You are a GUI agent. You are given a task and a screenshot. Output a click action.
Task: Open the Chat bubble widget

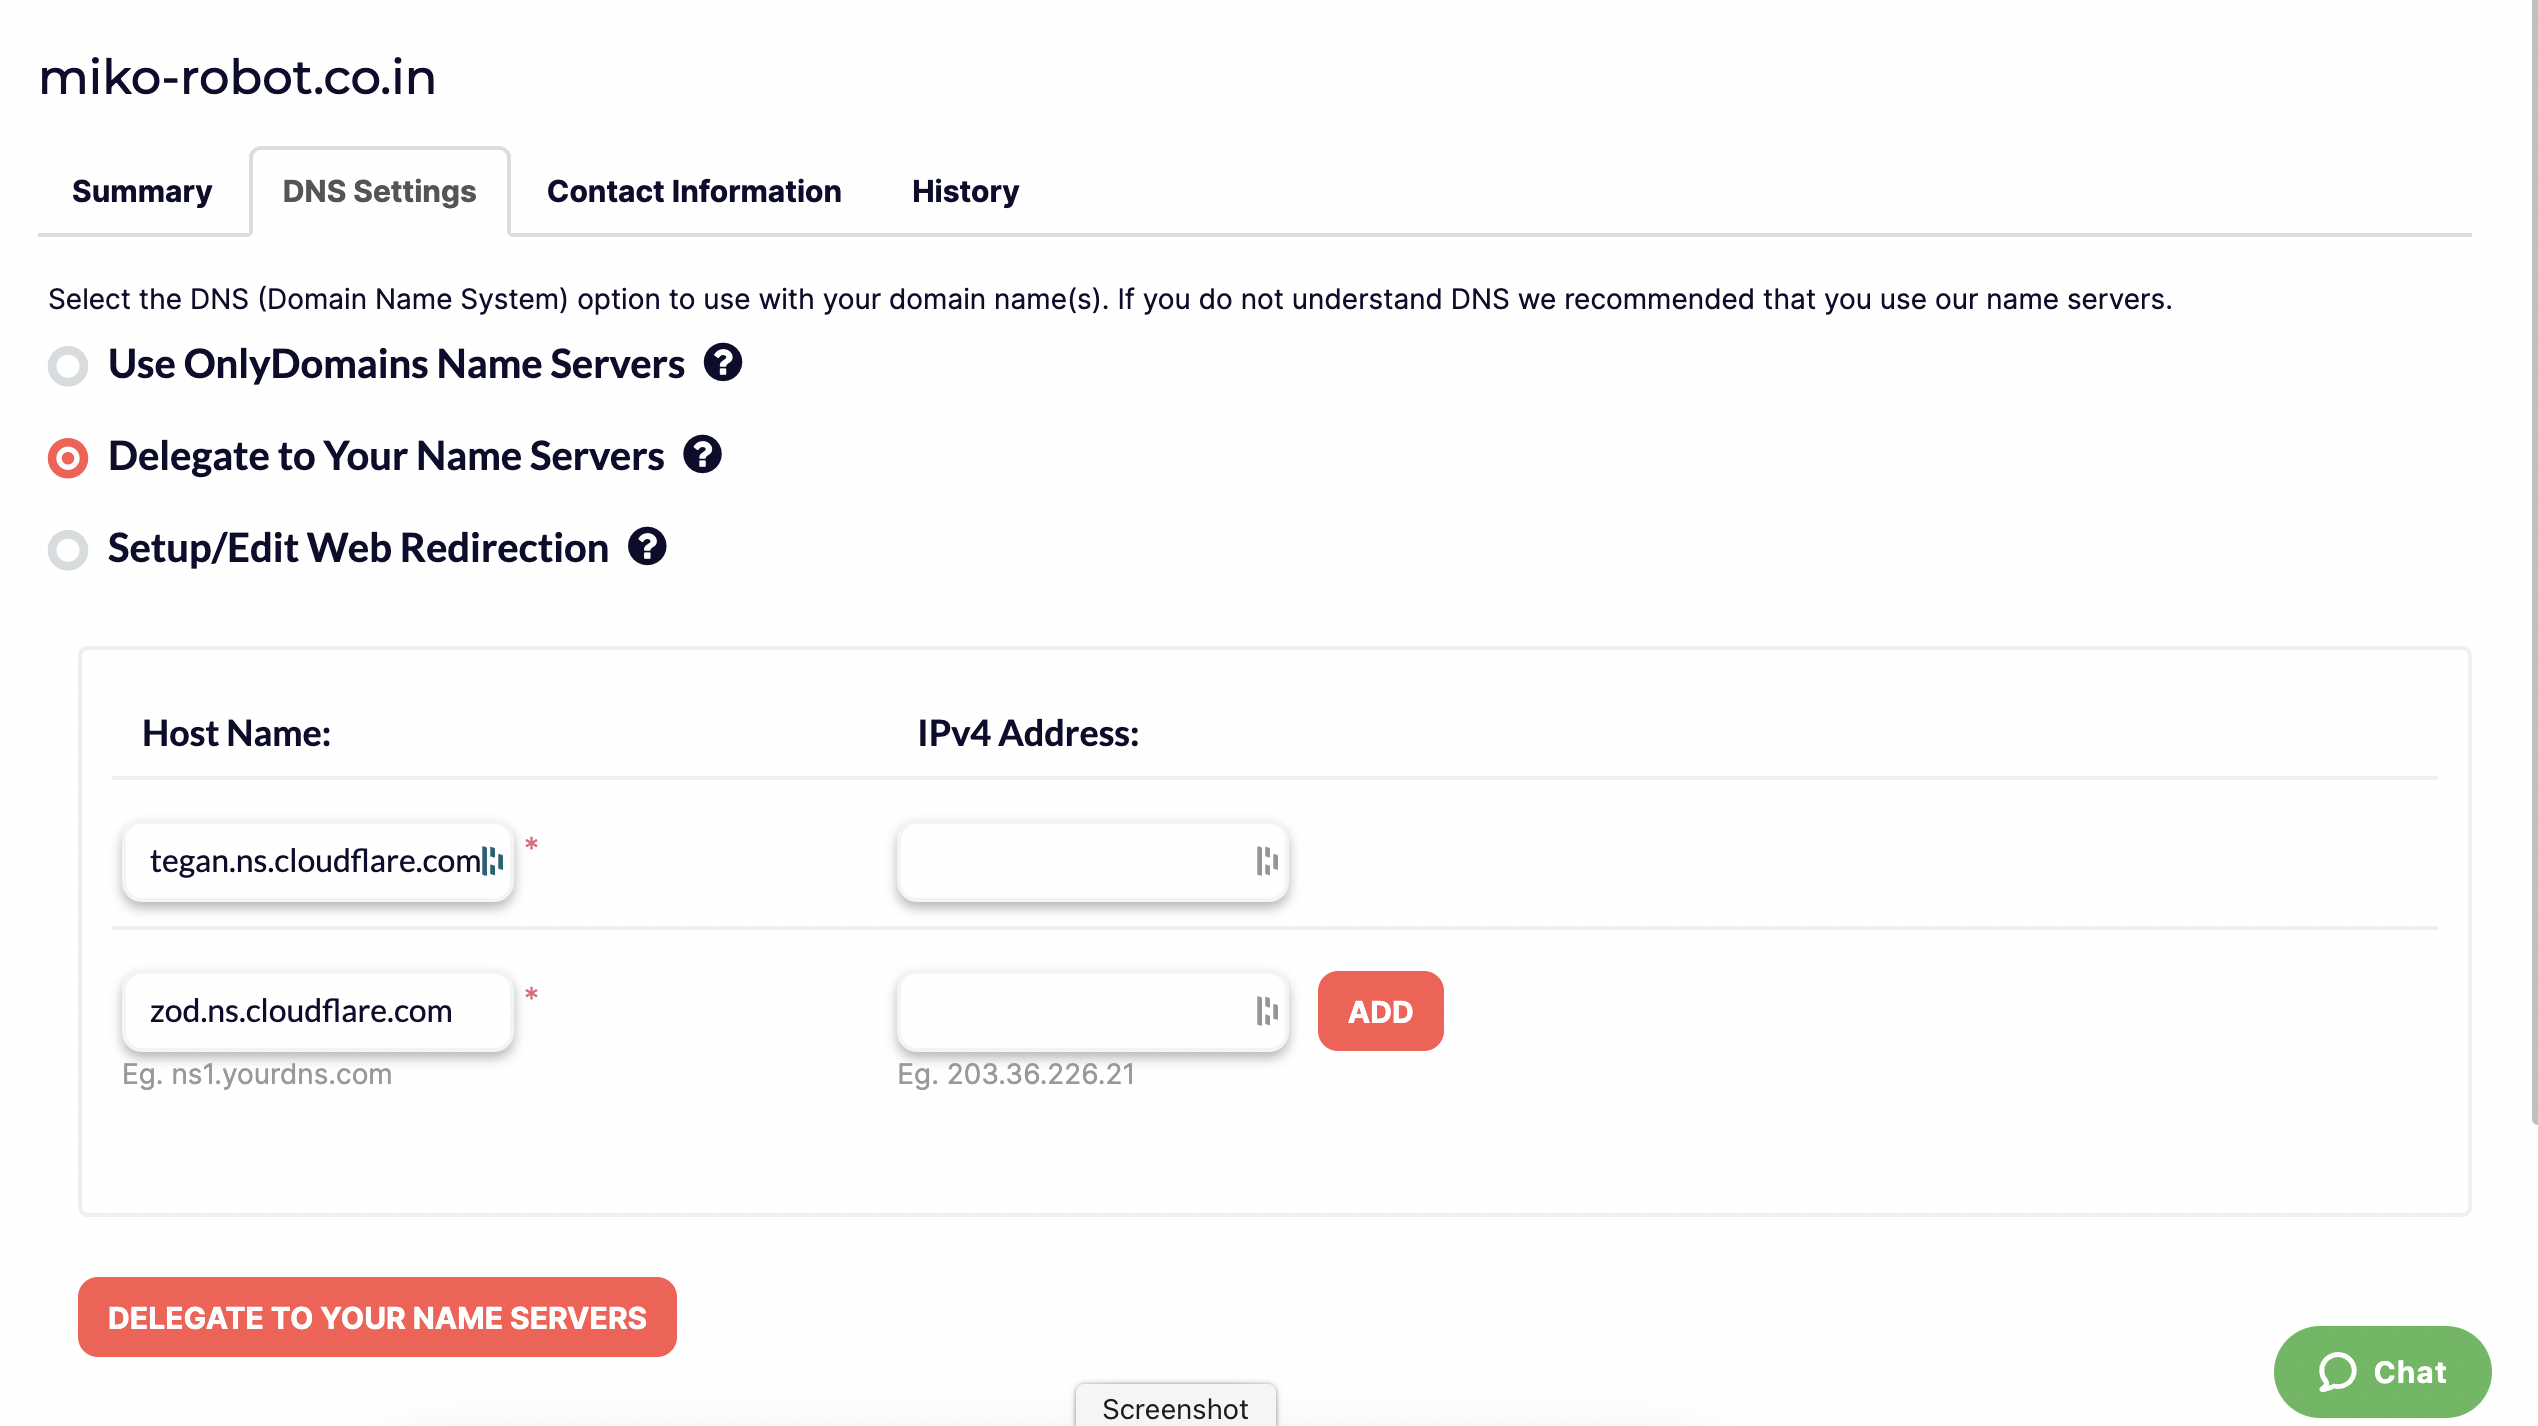tap(2382, 1372)
